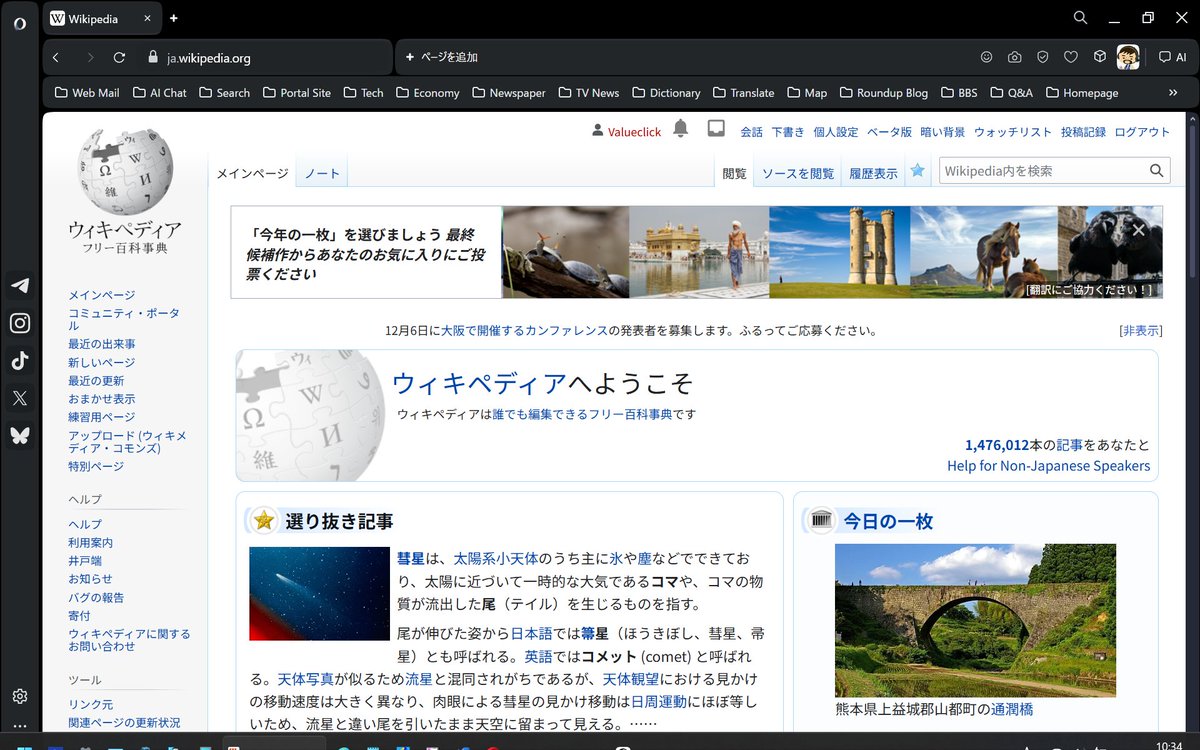Image resolution: width=1200 pixels, height=750 pixels.
Task: Select the ソースを閲覧 tab
Action: click(797, 173)
